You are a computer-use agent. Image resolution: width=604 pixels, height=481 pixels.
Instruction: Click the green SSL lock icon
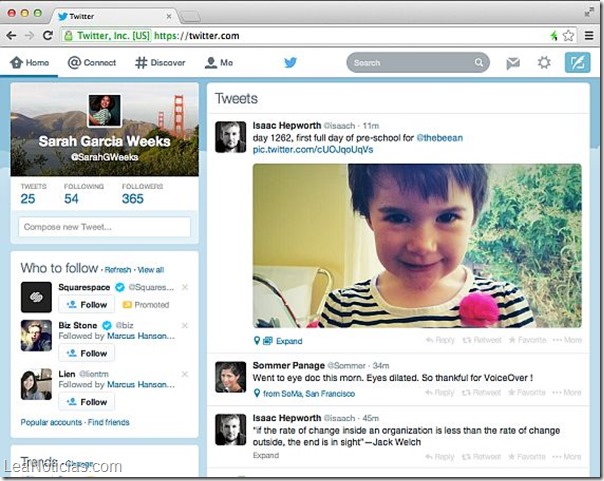69,36
